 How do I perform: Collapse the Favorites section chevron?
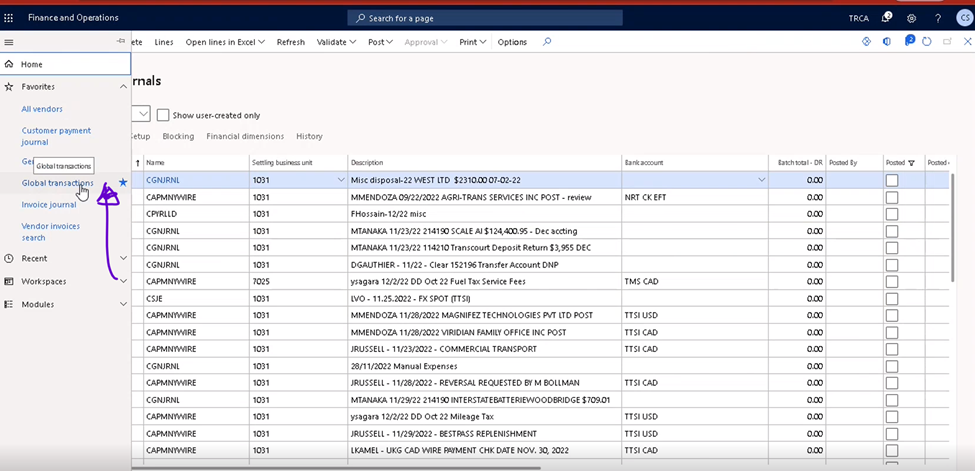123,86
